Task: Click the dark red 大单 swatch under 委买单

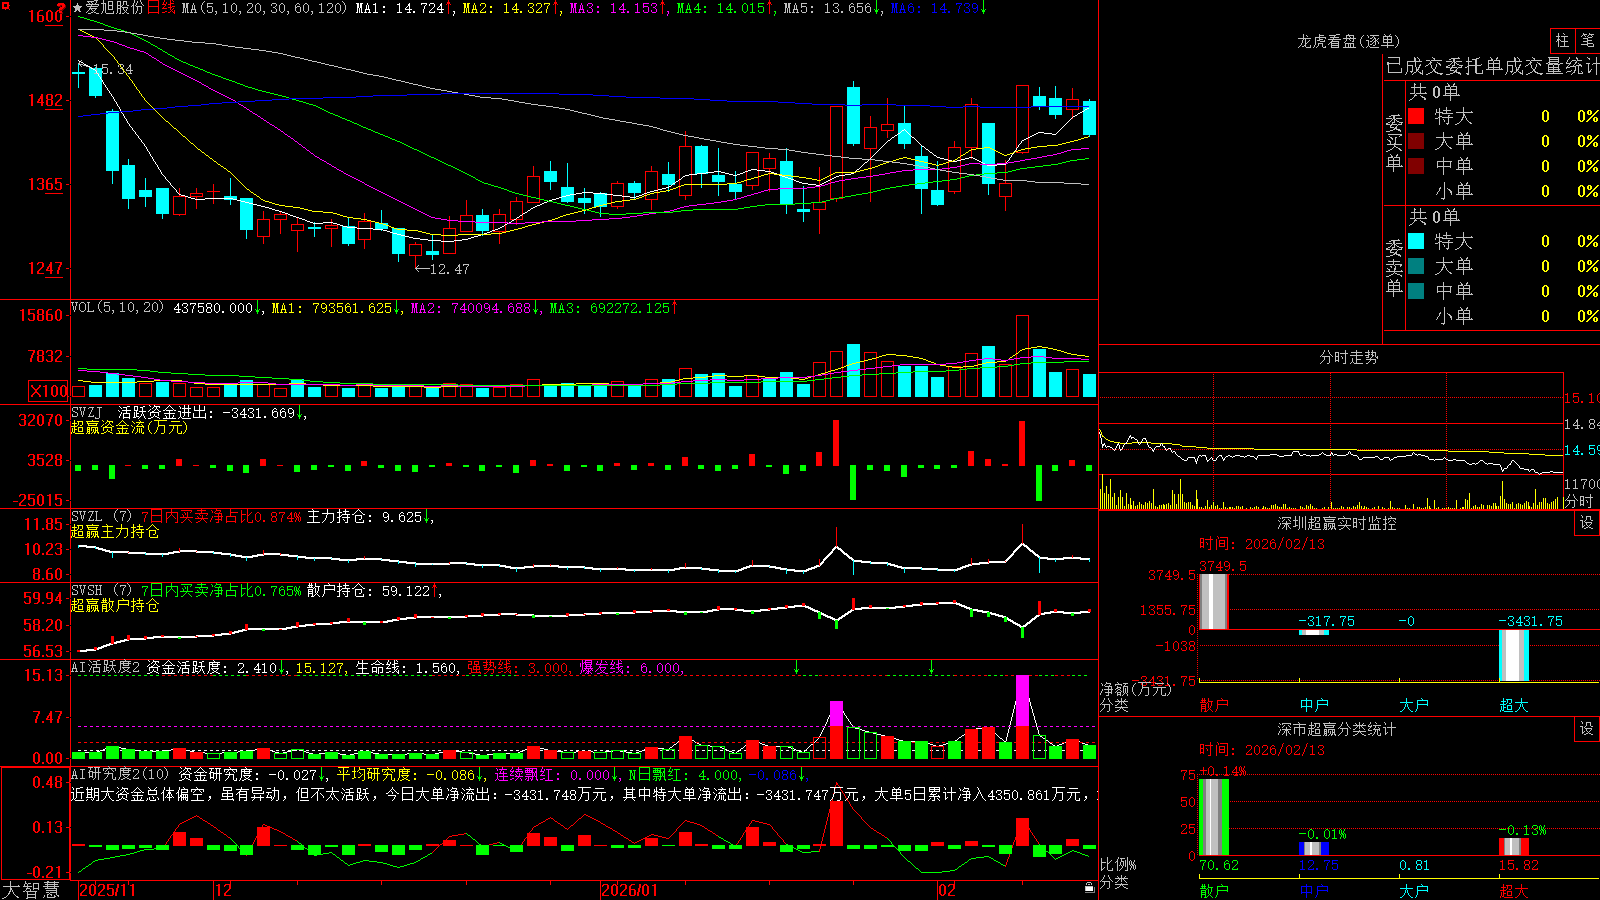Action: 1416,141
